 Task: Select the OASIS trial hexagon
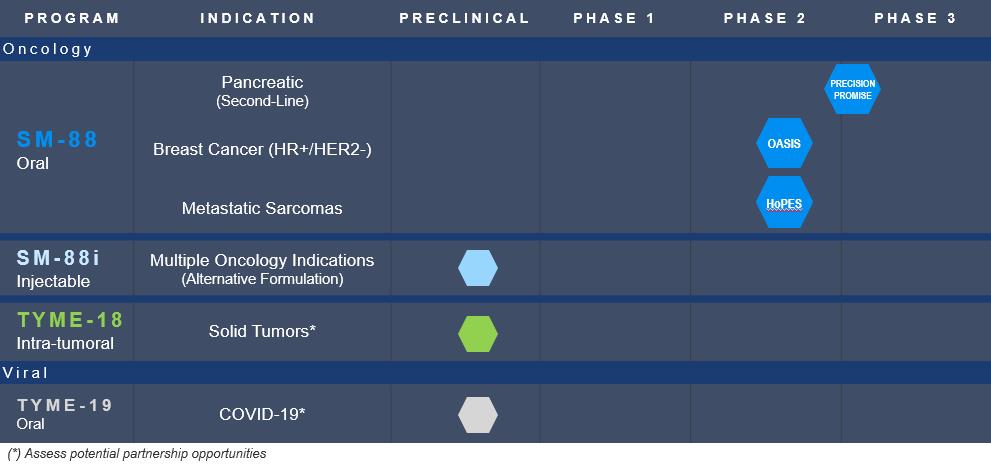[784, 144]
